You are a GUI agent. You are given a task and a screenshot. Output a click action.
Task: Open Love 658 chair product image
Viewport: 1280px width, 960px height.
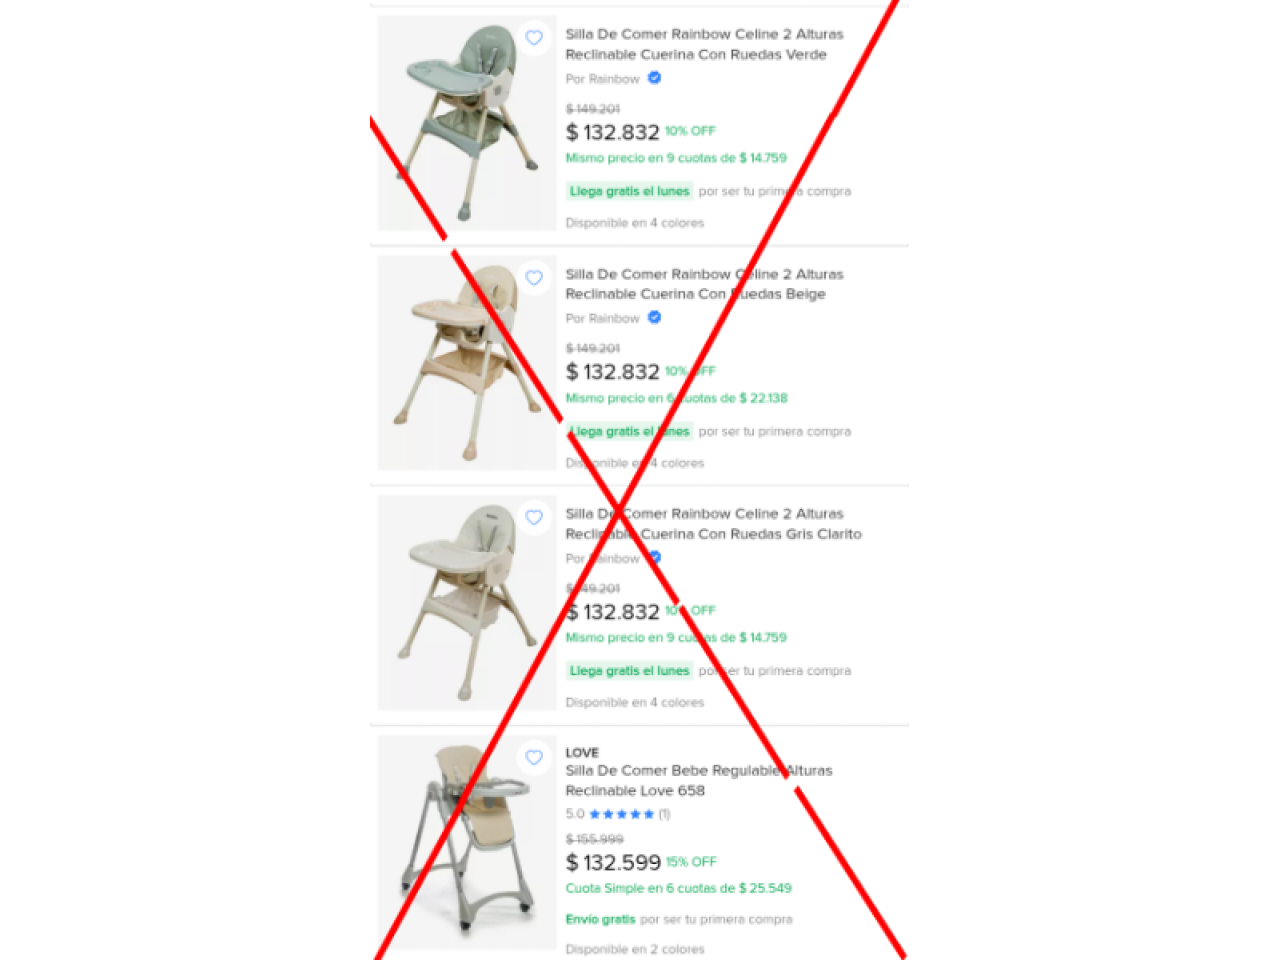pyautogui.click(x=467, y=843)
